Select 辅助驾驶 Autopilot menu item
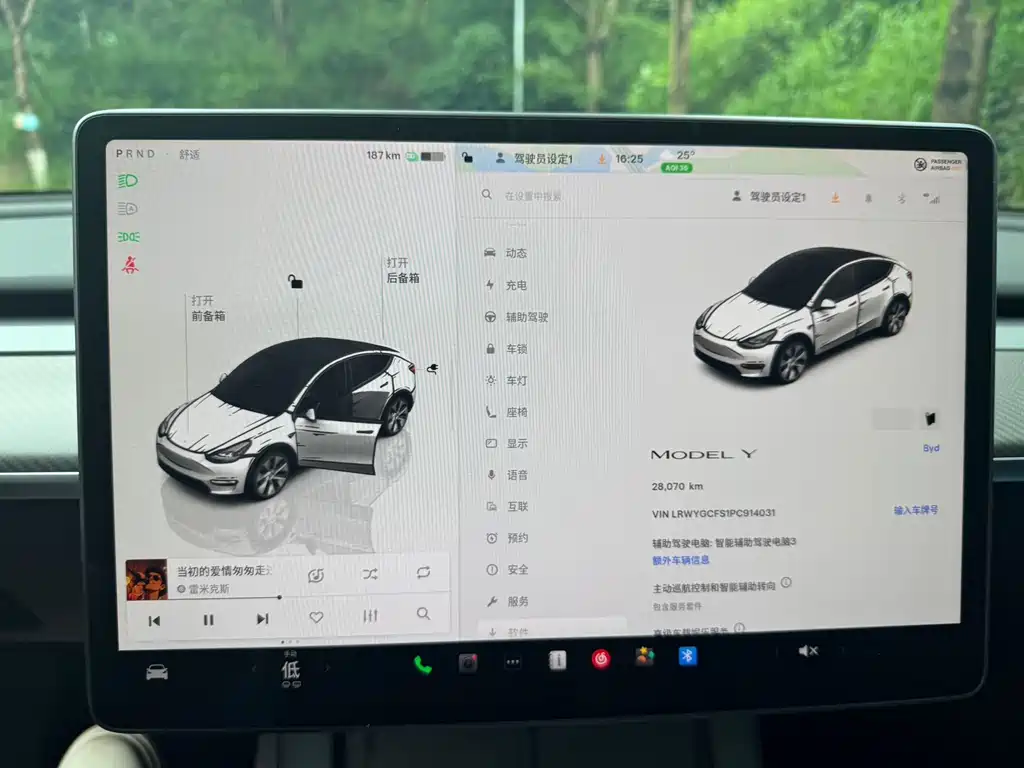The height and width of the screenshot is (768, 1024). coord(516,317)
